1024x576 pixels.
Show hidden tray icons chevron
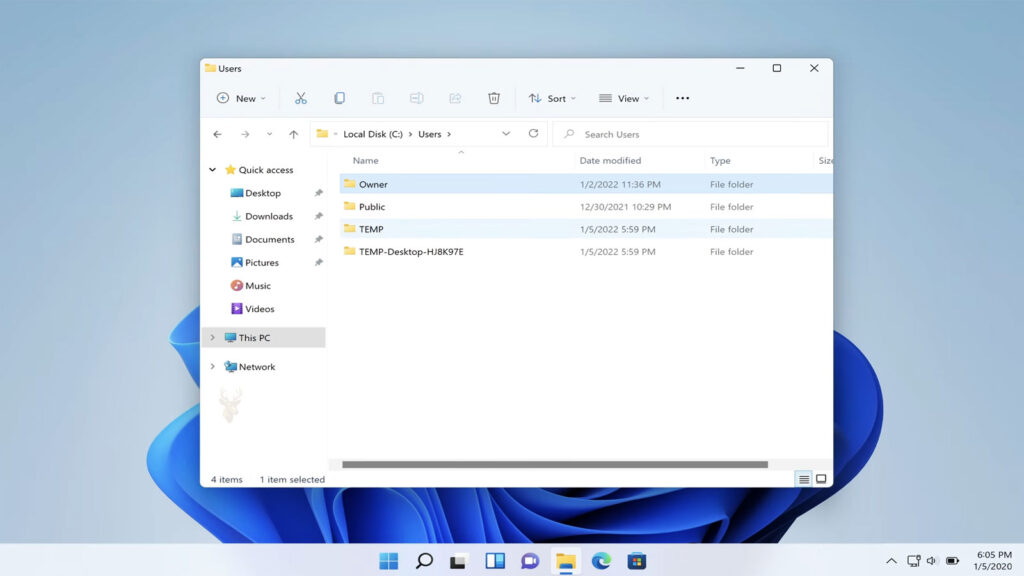point(891,561)
